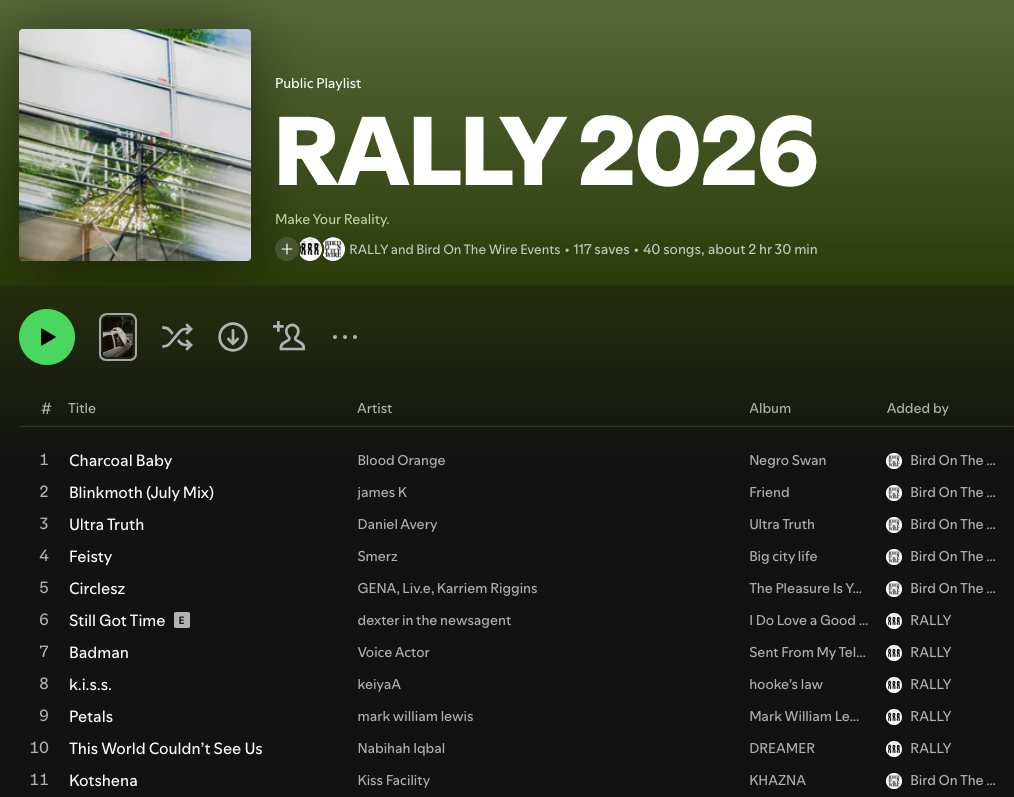Open the album The Pleasure Is Y...
The height and width of the screenshot is (797, 1014).
pos(806,589)
